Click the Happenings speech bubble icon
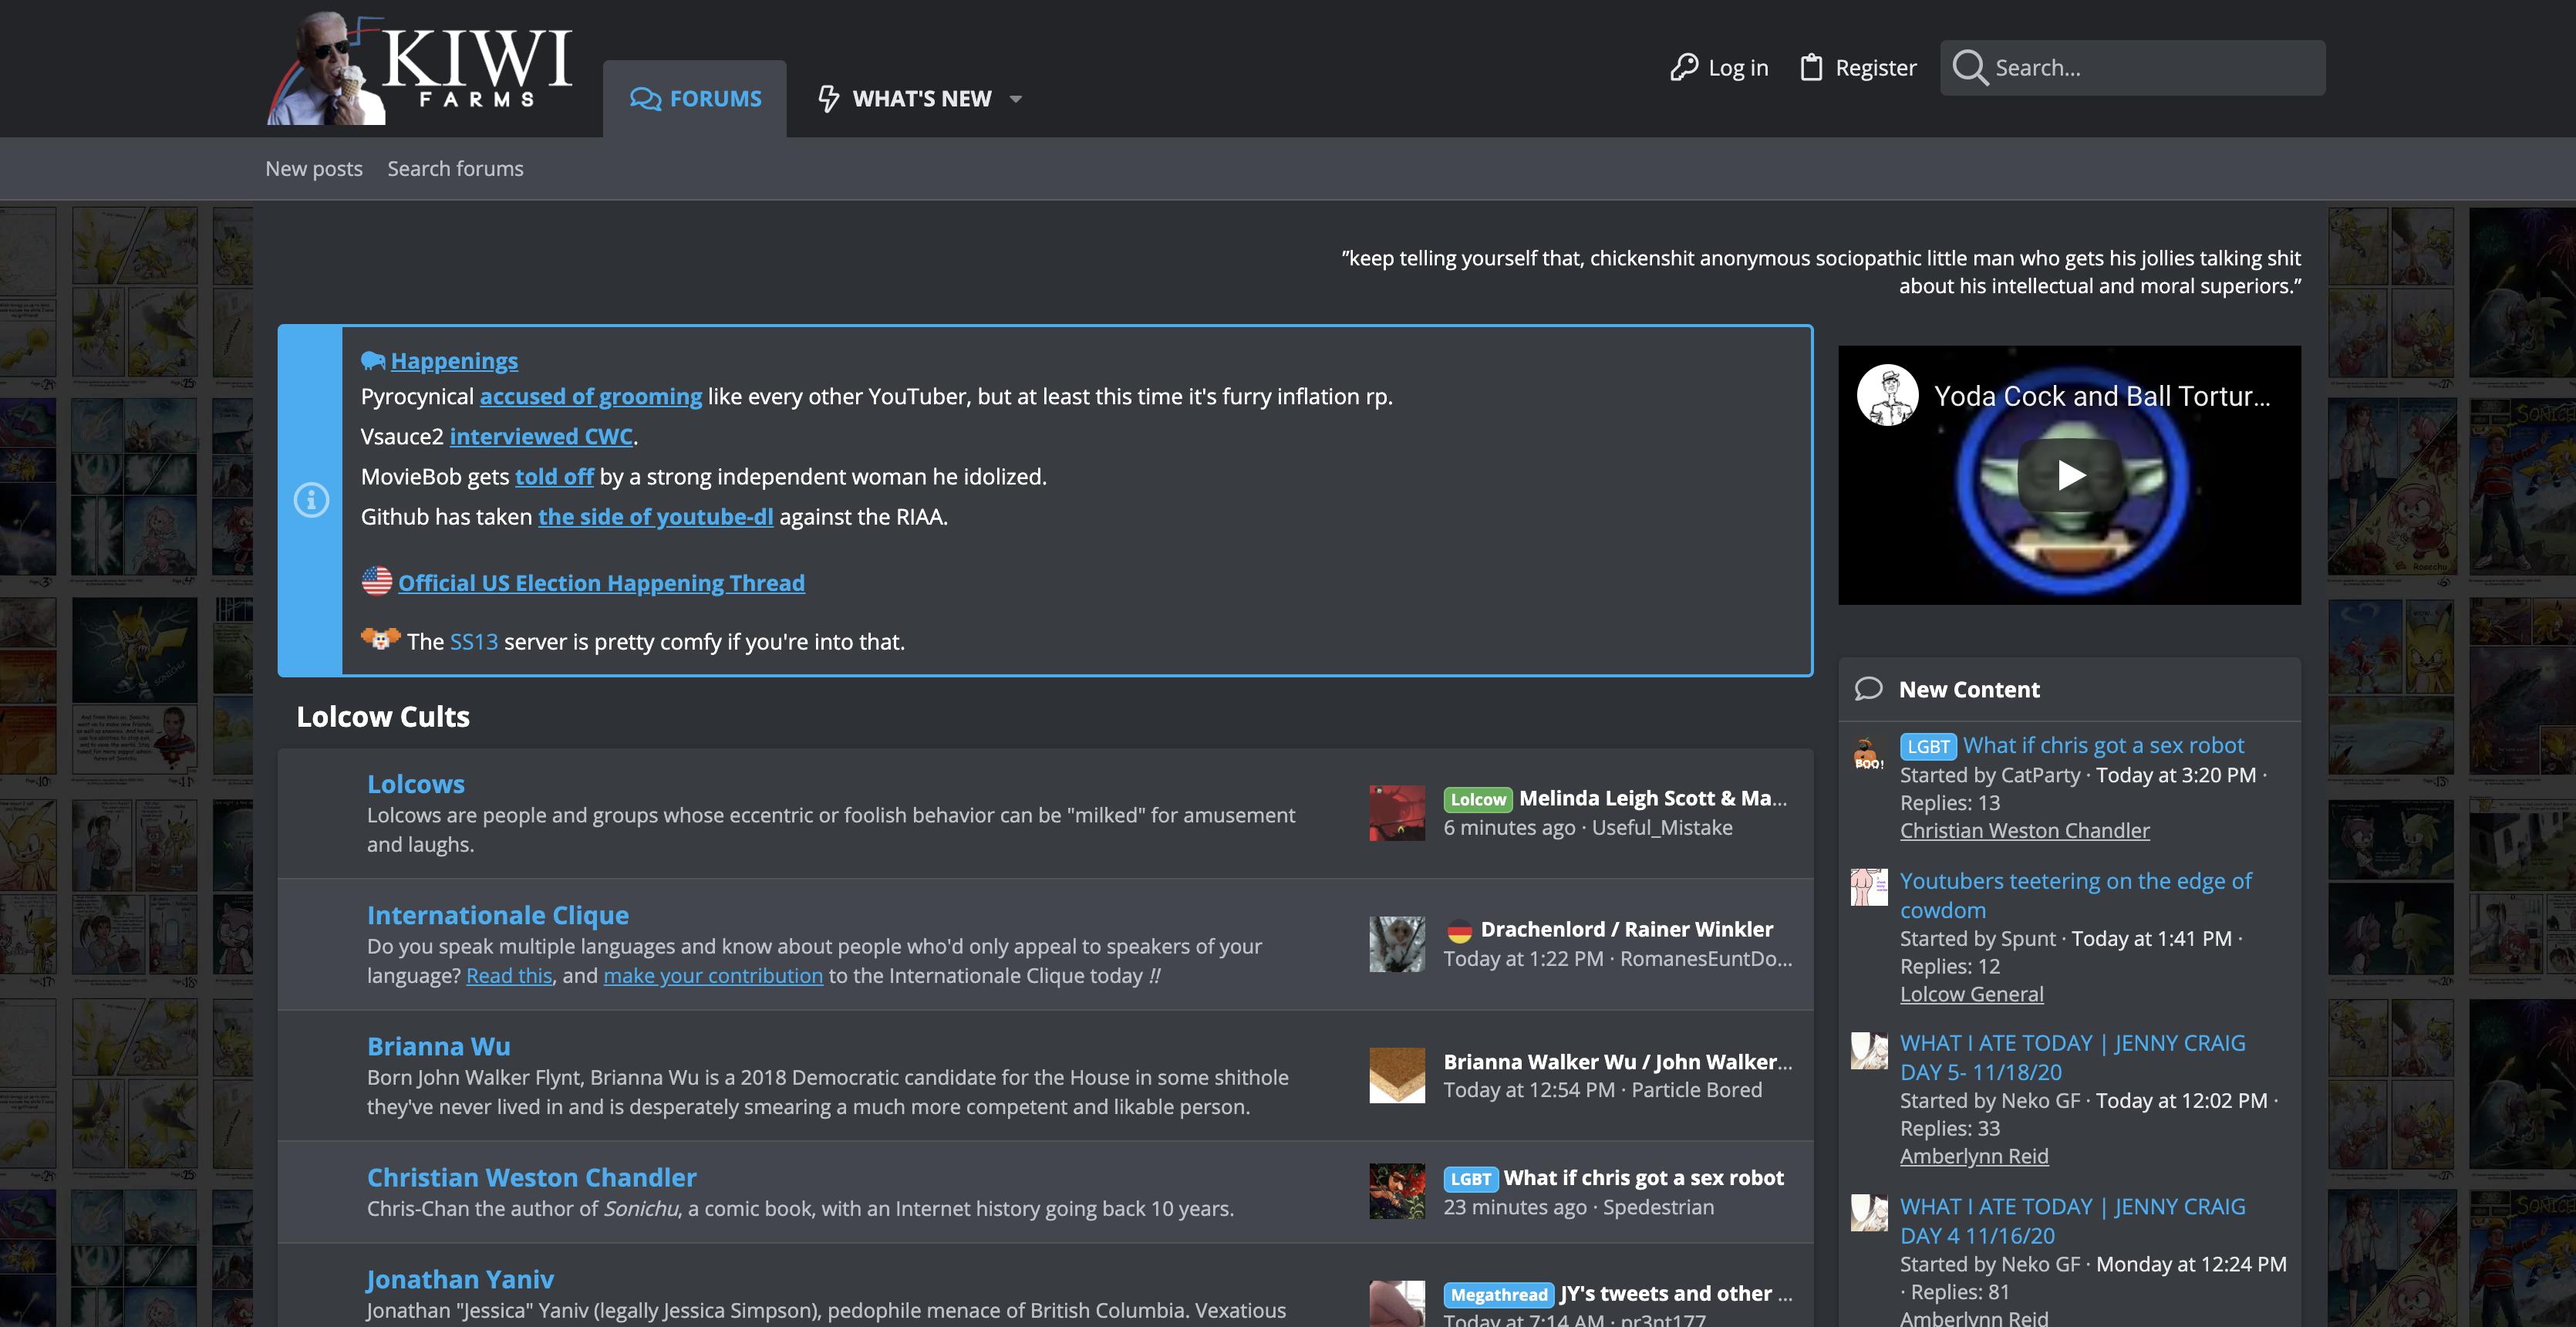This screenshot has height=1327, width=2576. tap(373, 360)
